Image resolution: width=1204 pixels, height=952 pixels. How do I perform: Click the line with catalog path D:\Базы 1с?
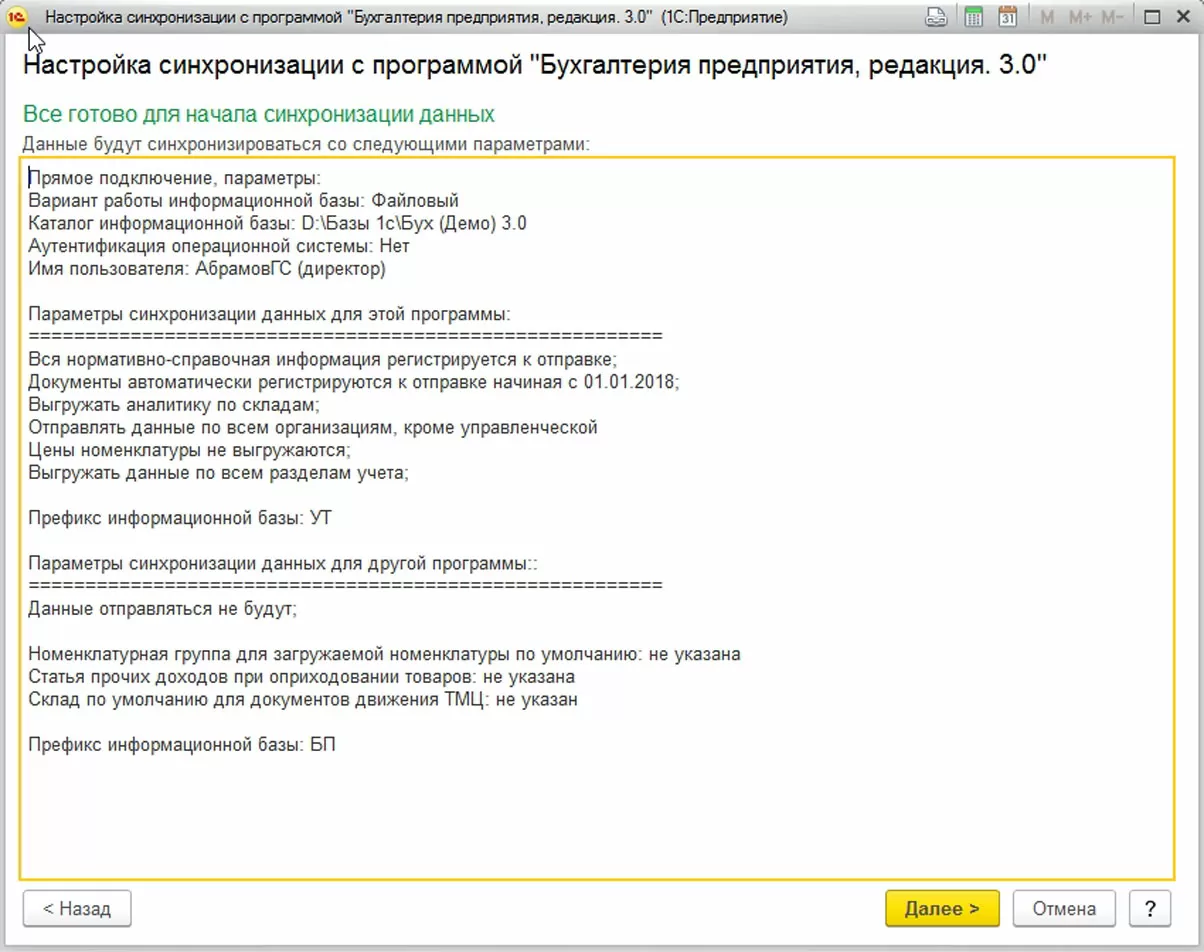277,223
